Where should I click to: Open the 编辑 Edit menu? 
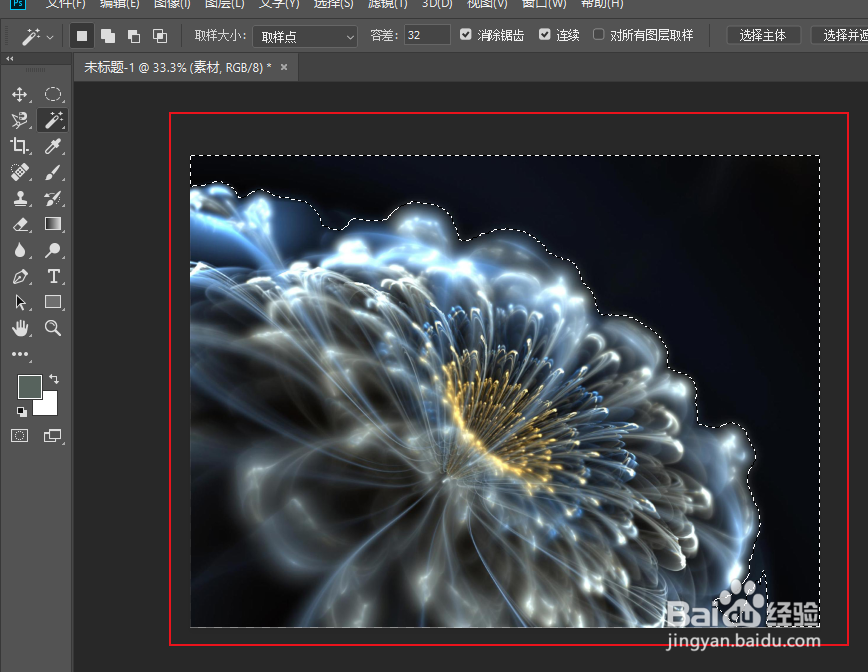click(119, 4)
